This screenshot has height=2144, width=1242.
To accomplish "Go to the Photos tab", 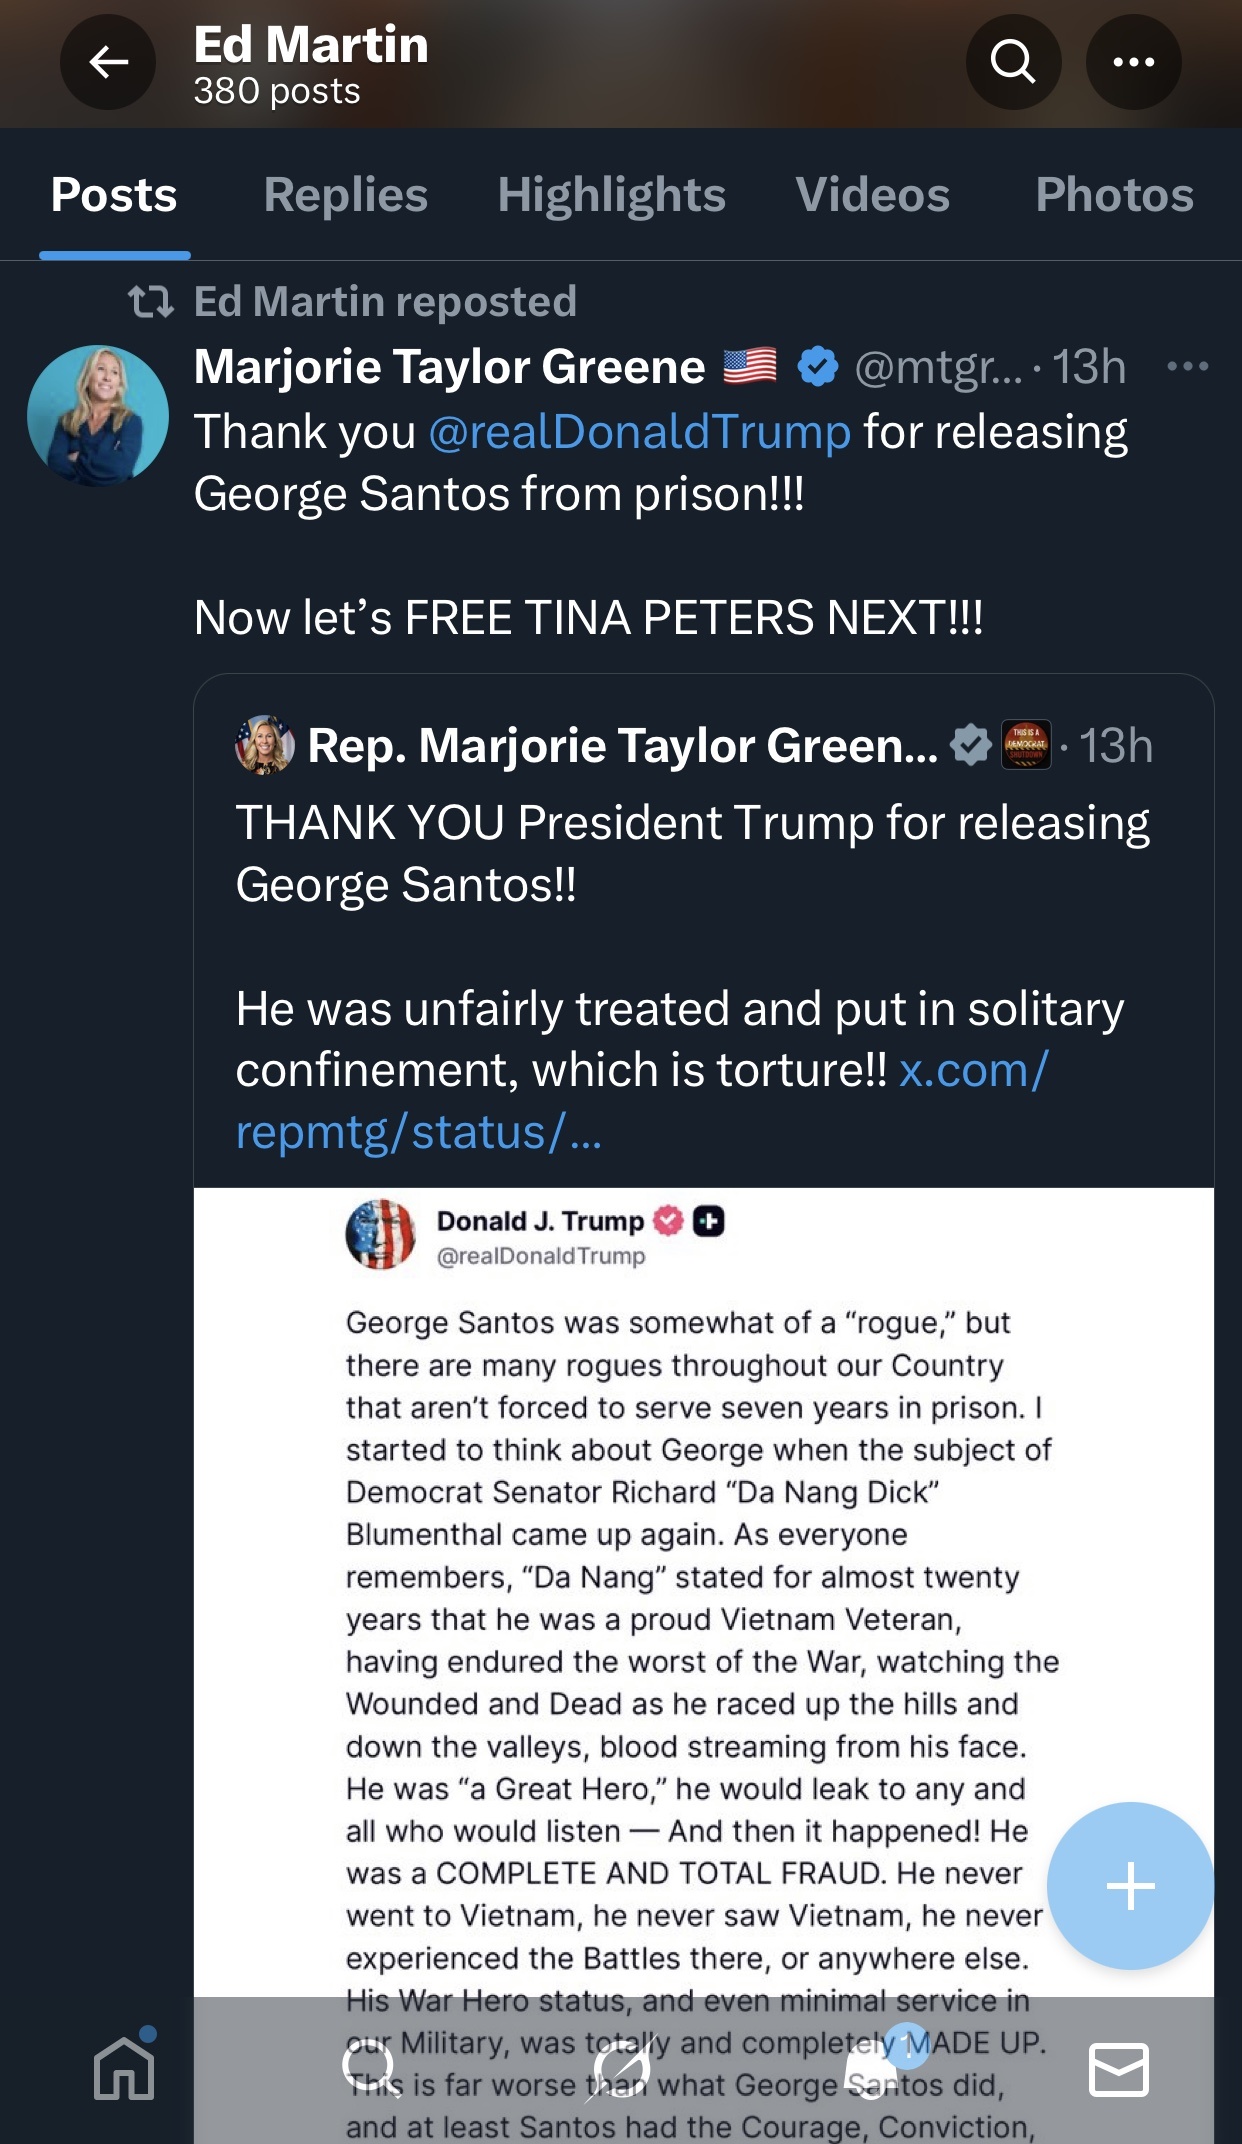I will [1114, 195].
